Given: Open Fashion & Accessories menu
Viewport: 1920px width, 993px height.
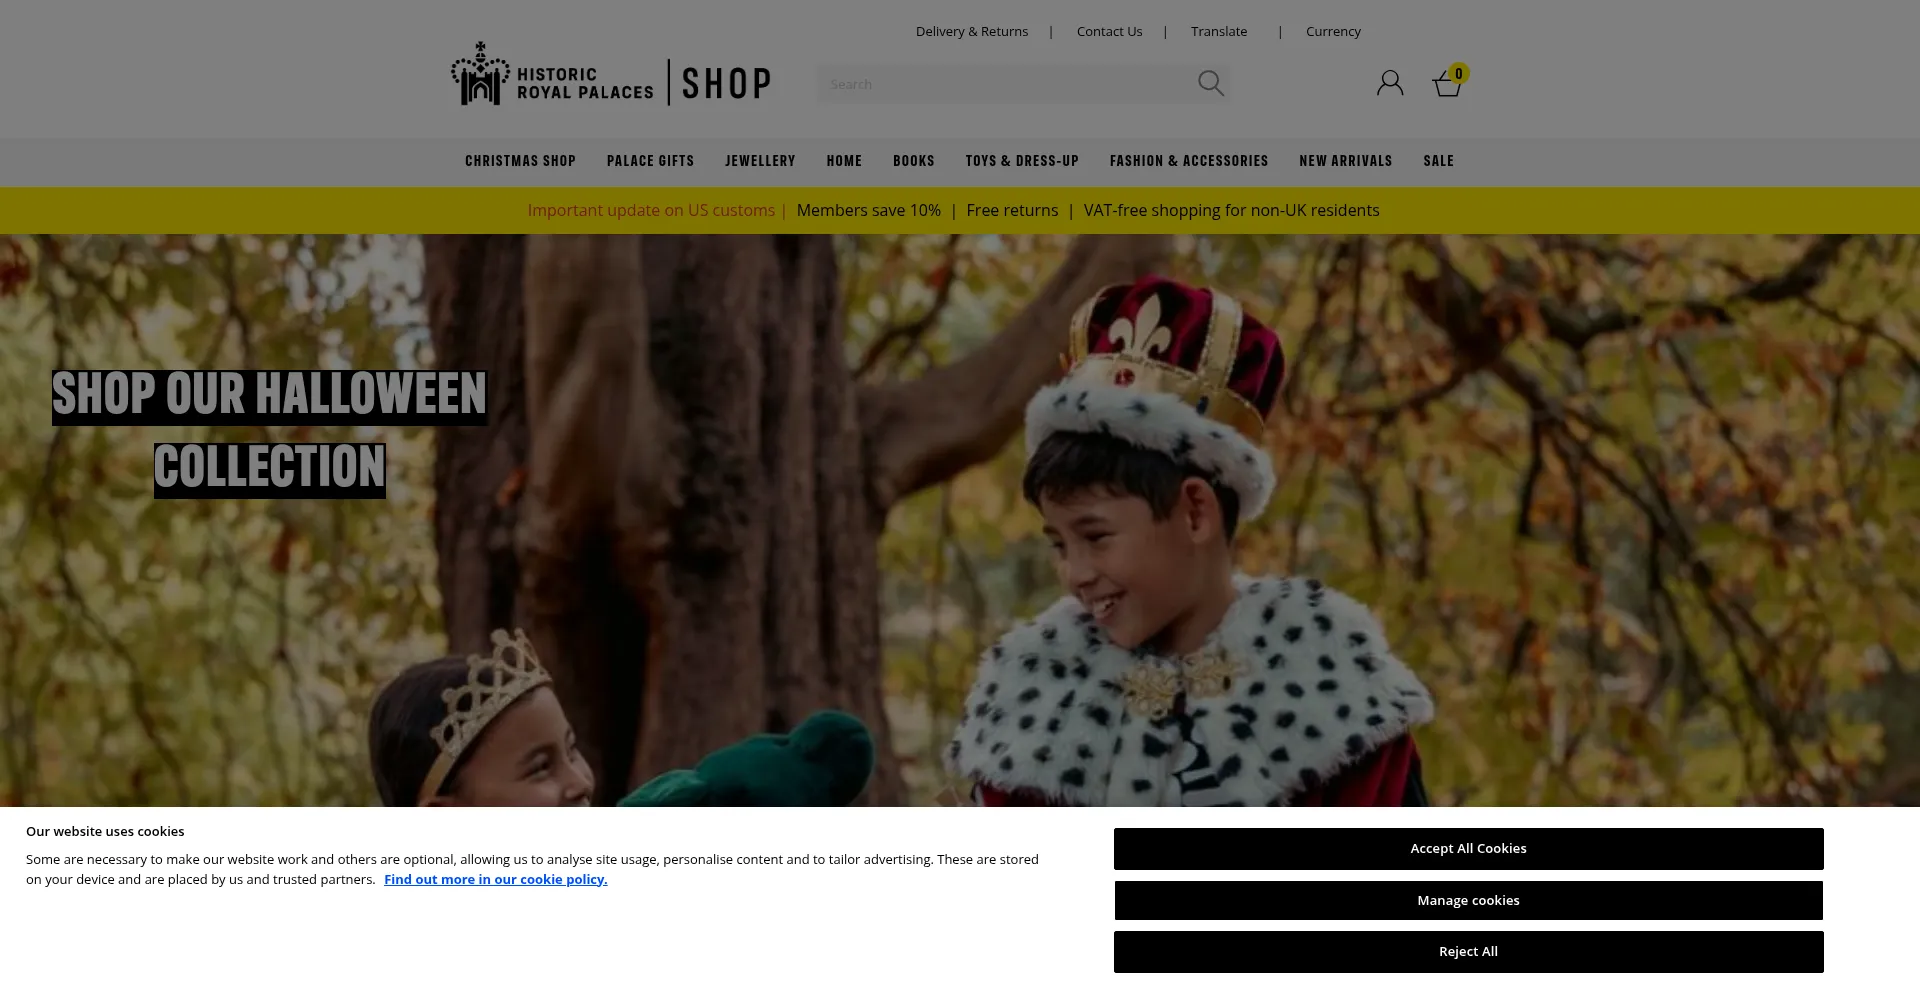Looking at the screenshot, I should [x=1189, y=161].
